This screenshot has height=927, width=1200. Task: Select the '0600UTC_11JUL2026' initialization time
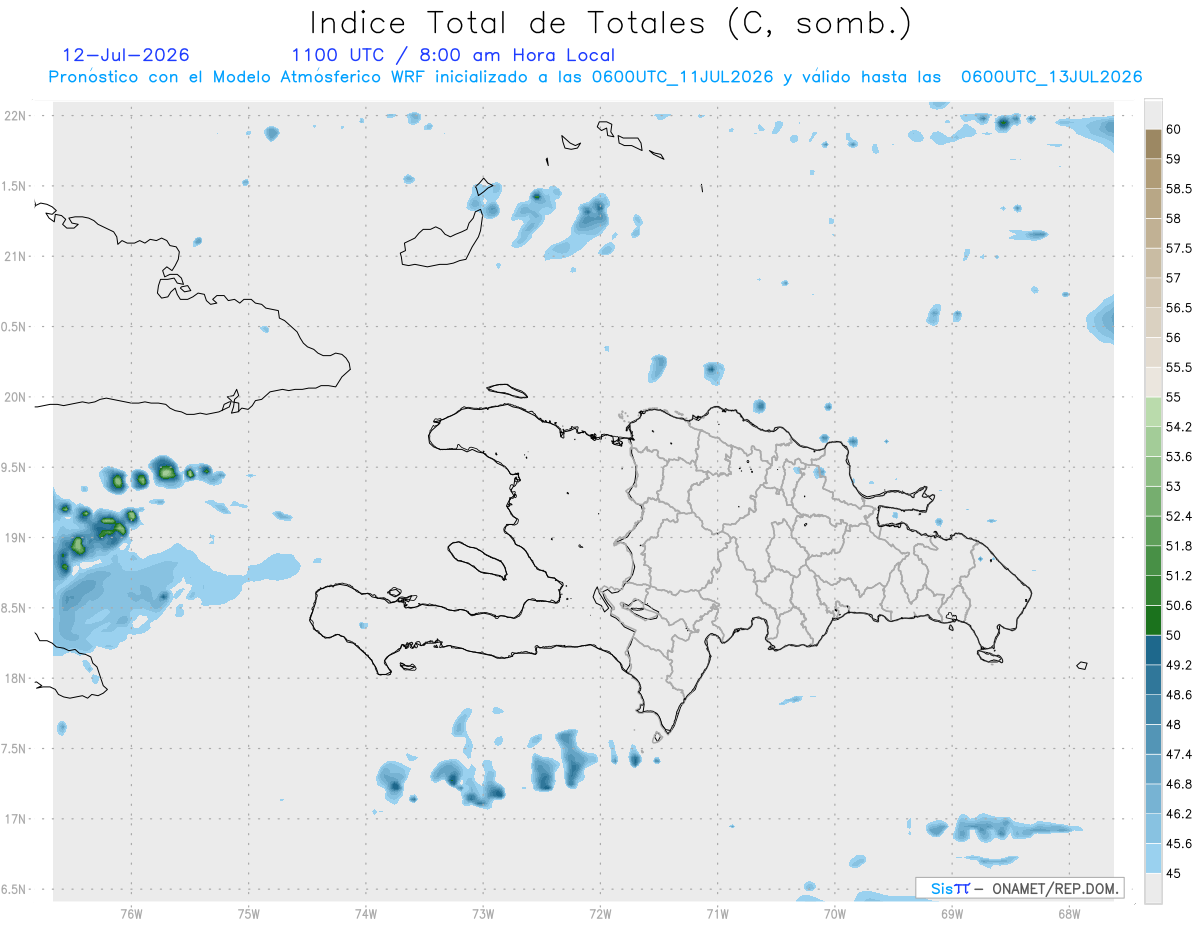[x=682, y=77]
